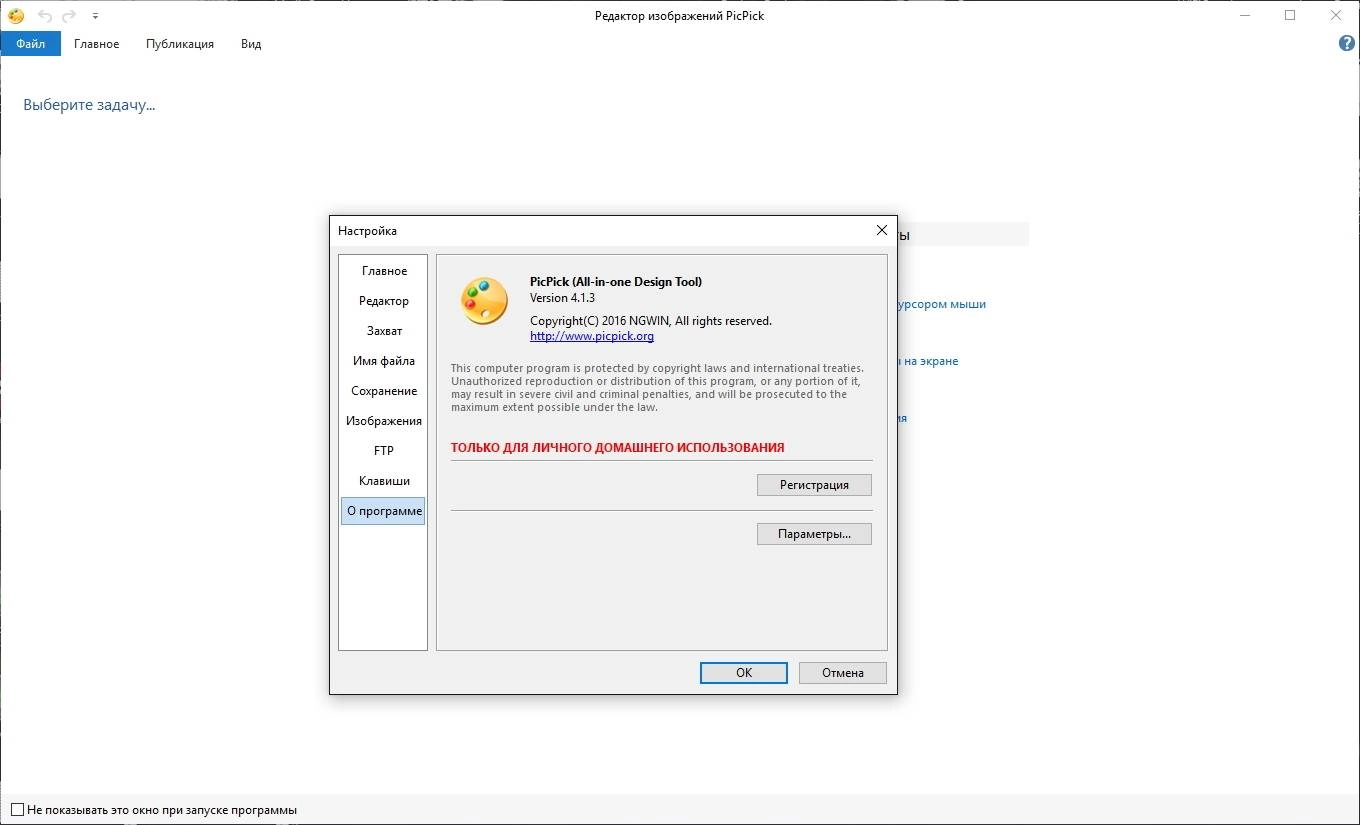The image size is (1360, 825).
Task: Select О программе in the settings list
Action: (384, 511)
